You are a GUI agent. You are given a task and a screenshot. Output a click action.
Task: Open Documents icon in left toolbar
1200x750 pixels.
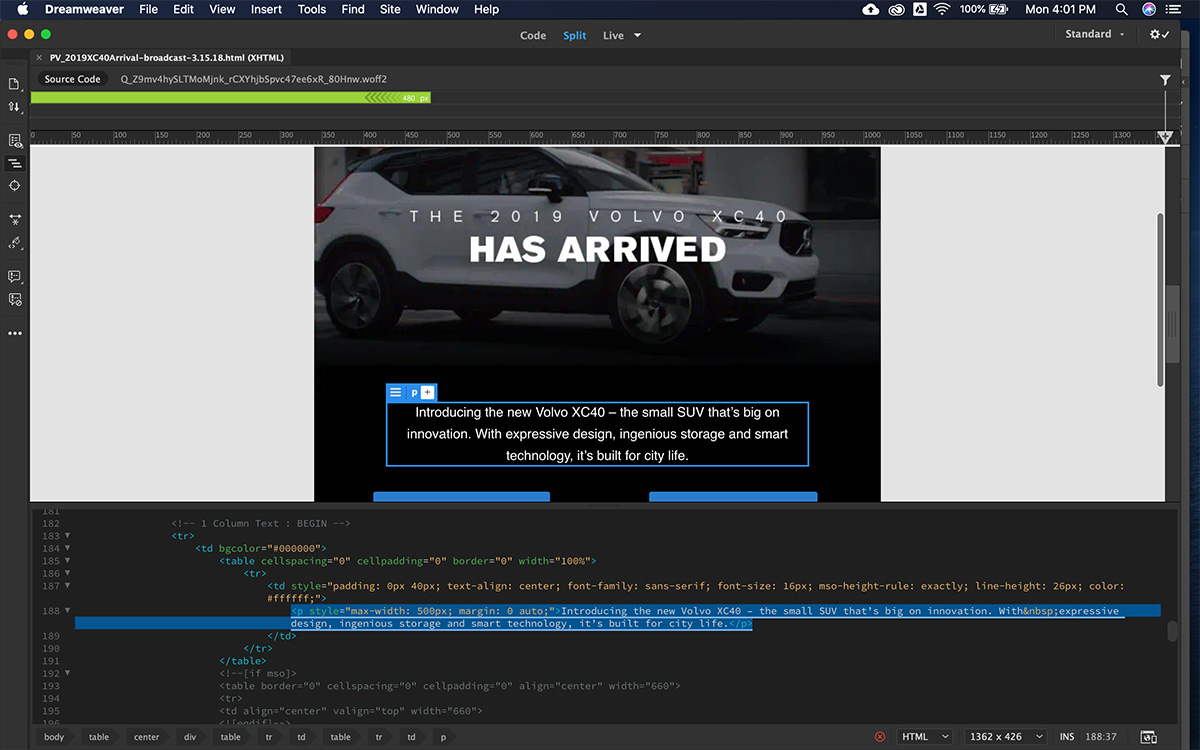click(15, 84)
